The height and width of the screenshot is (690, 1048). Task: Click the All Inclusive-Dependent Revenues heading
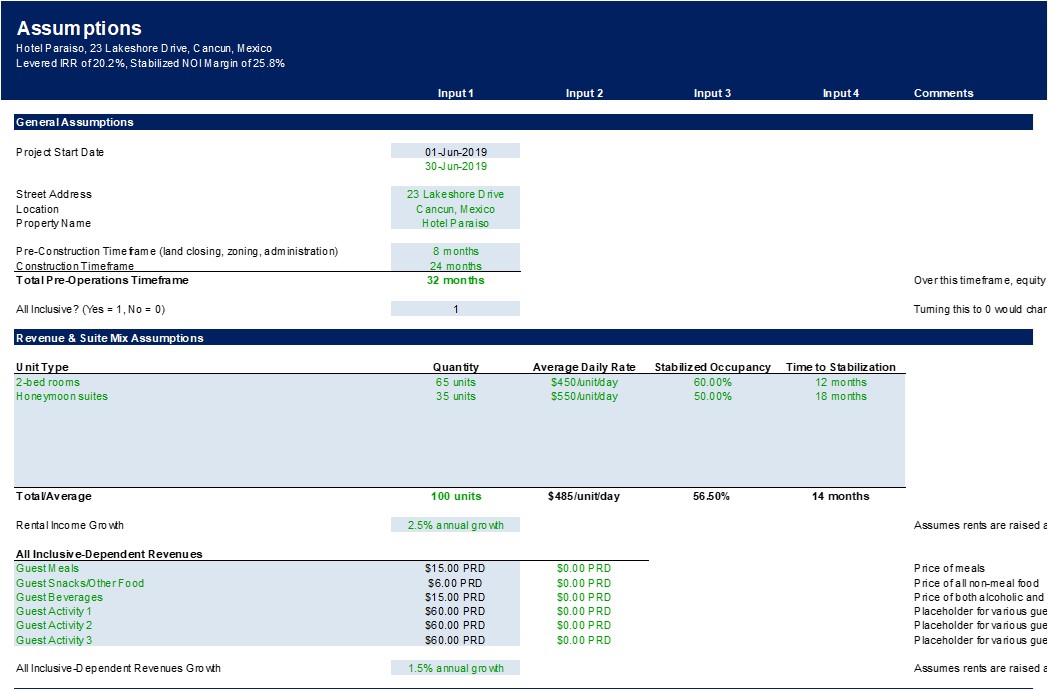pos(109,554)
